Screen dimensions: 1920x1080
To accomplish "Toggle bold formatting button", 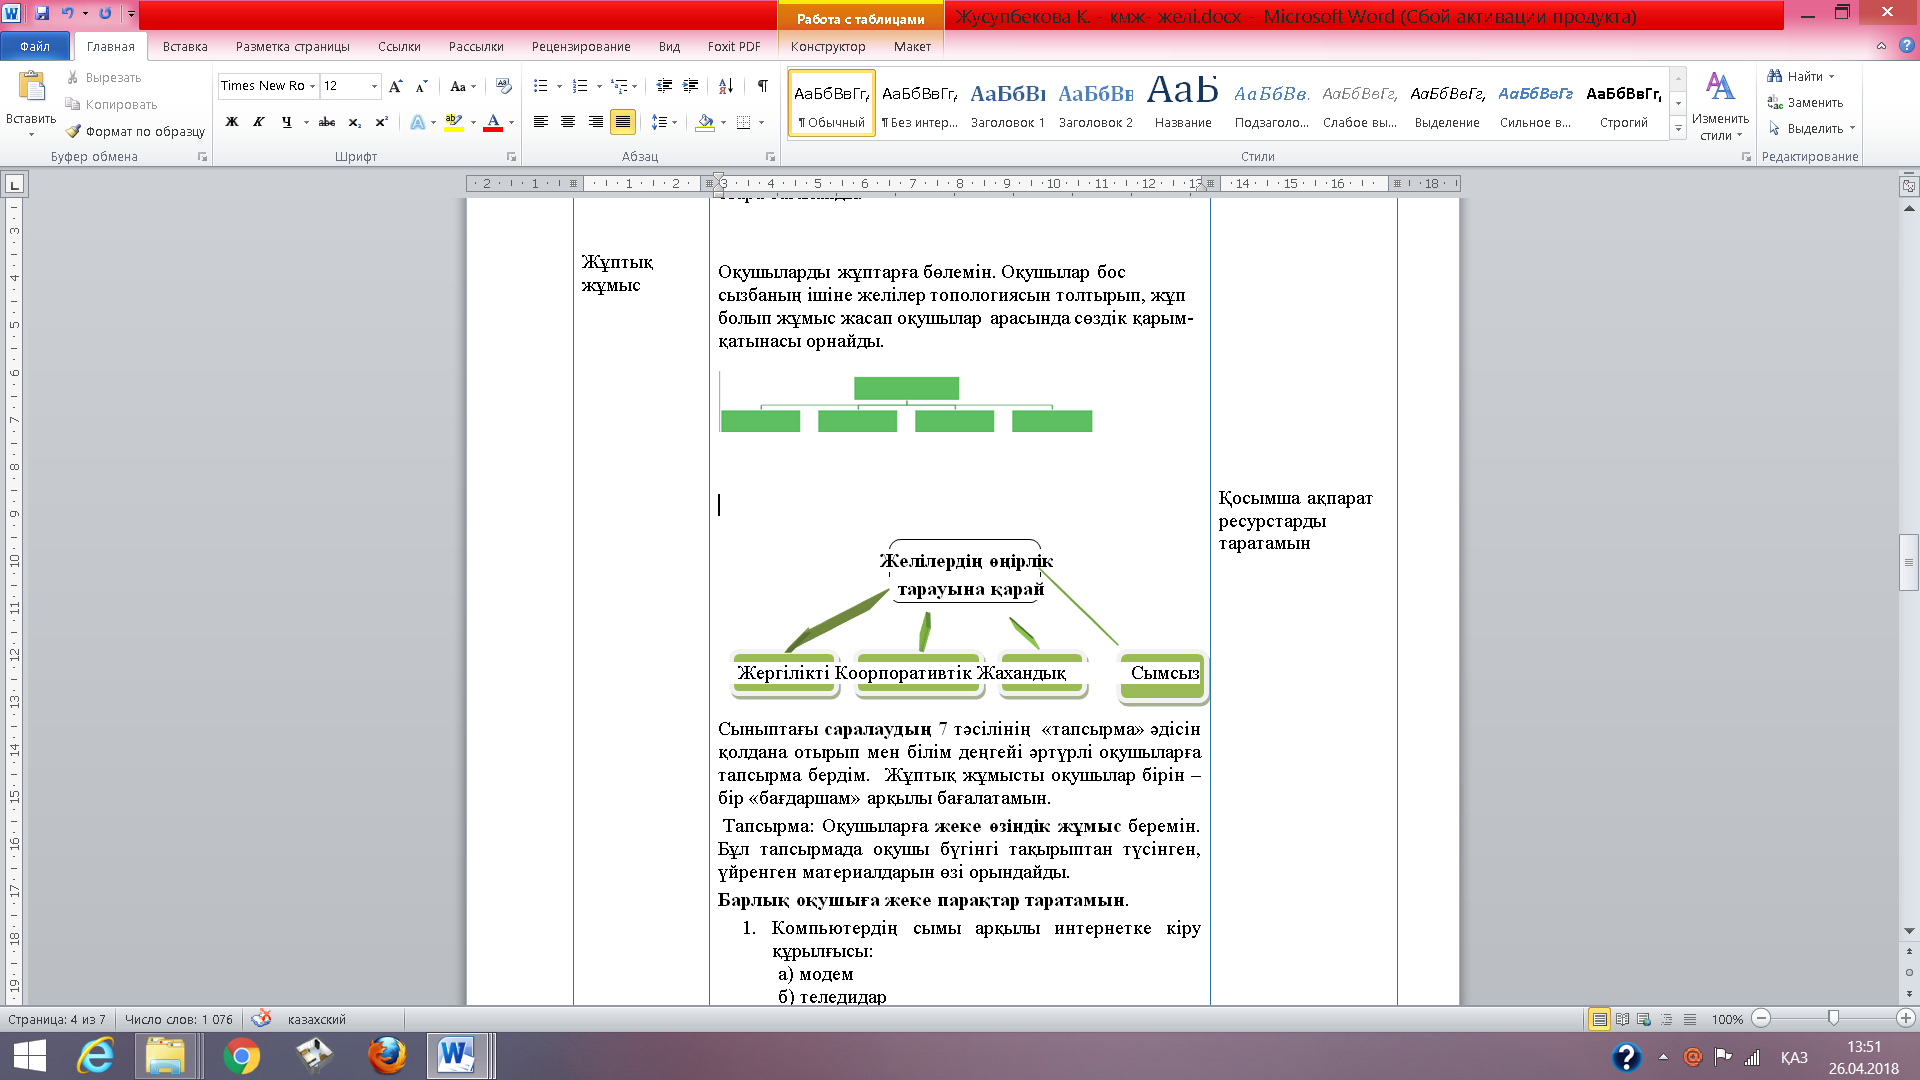I will click(232, 122).
